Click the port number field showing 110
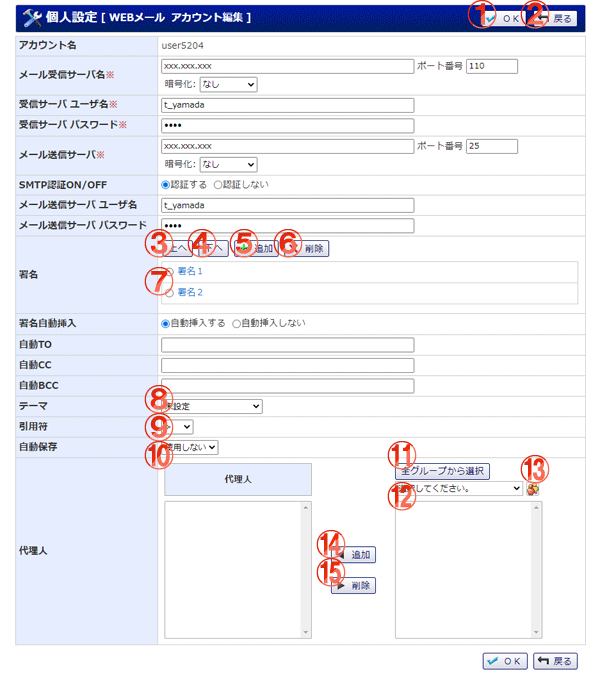This screenshot has height=681, width=600. pyautogui.click(x=492, y=66)
